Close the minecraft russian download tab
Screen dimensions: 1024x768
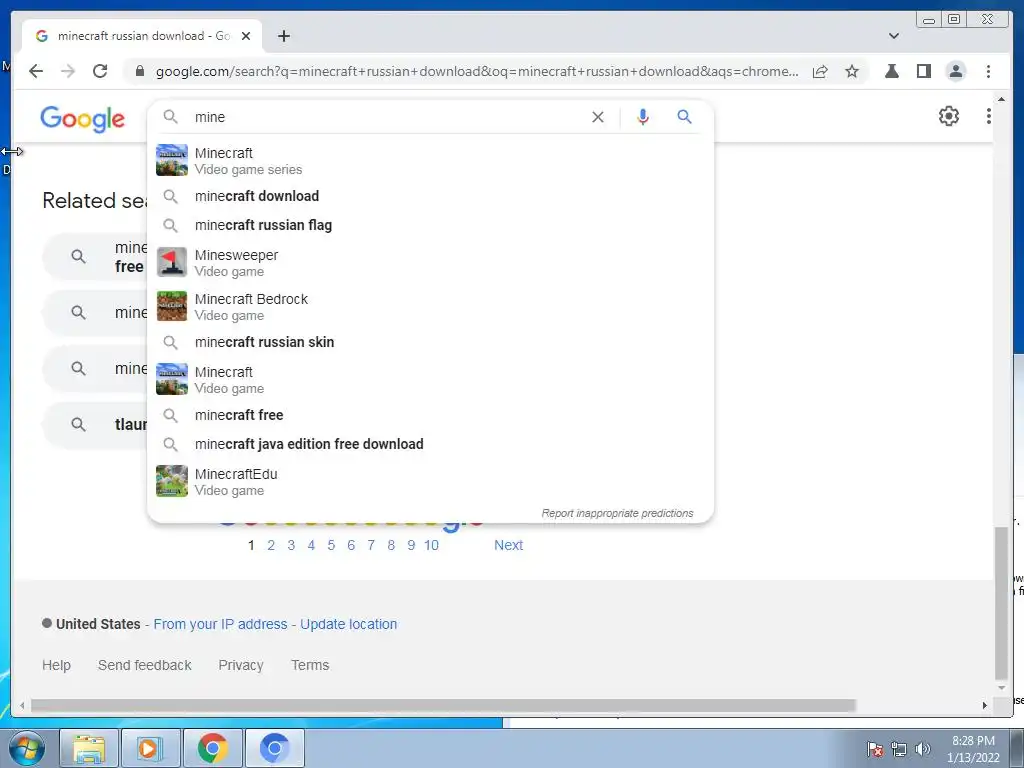coord(246,36)
